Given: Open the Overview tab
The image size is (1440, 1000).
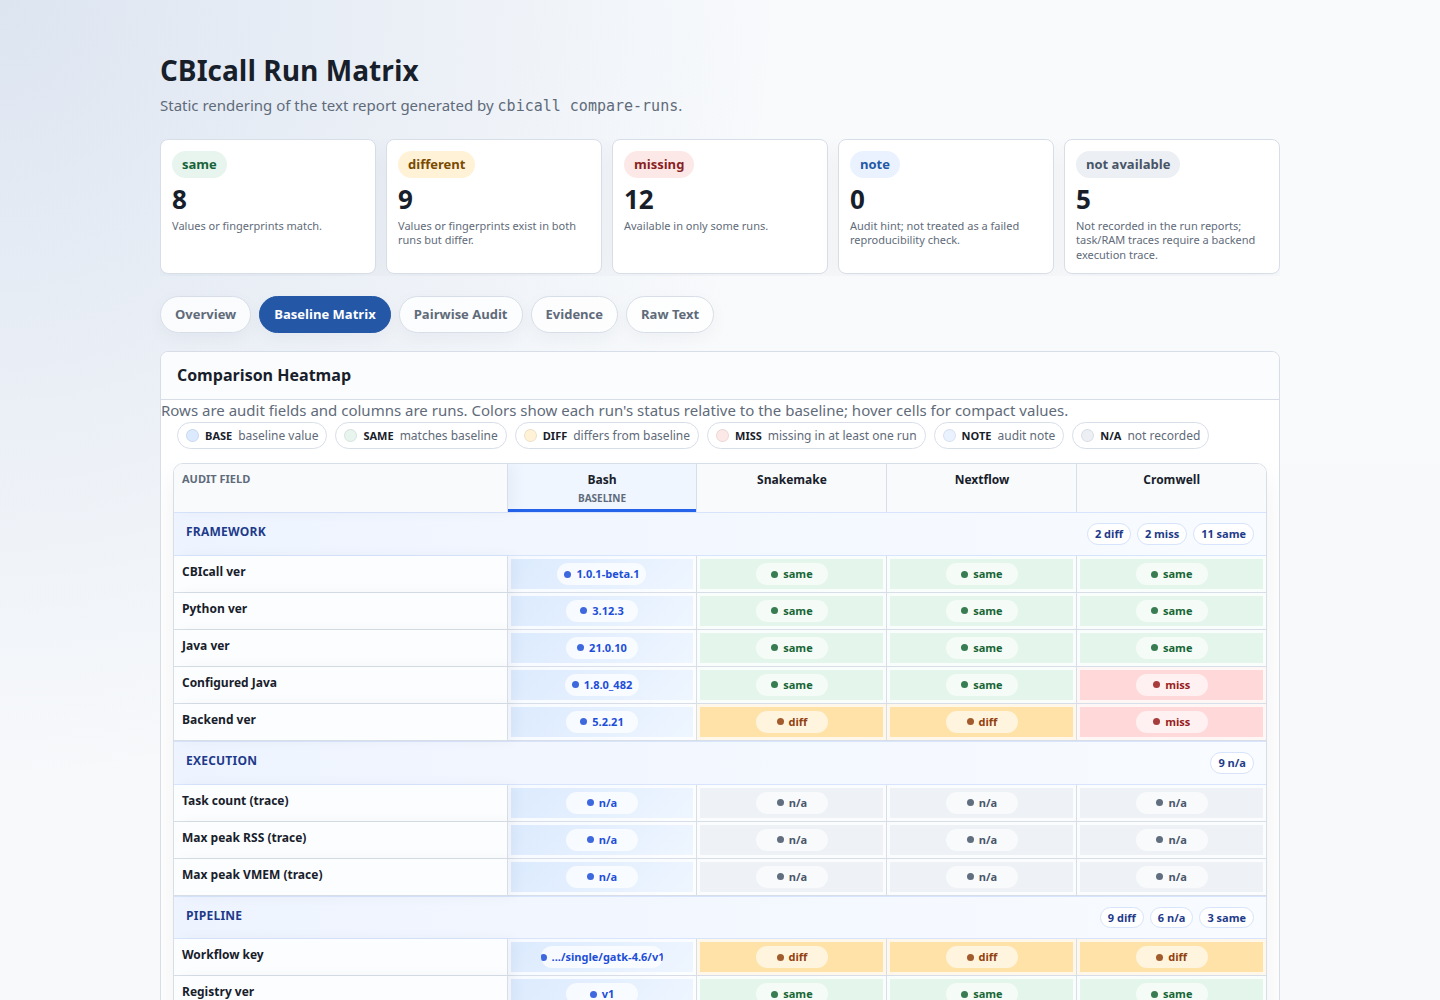Looking at the screenshot, I should click(205, 314).
